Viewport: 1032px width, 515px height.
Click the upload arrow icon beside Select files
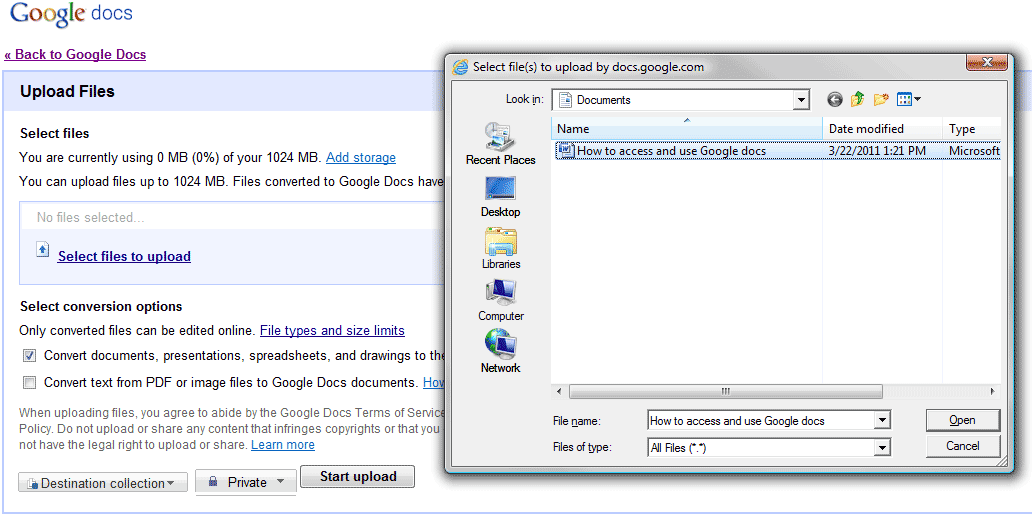[x=42, y=250]
